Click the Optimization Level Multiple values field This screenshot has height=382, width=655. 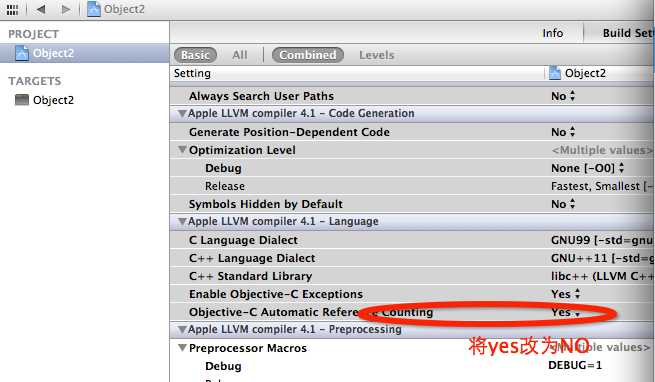click(602, 150)
